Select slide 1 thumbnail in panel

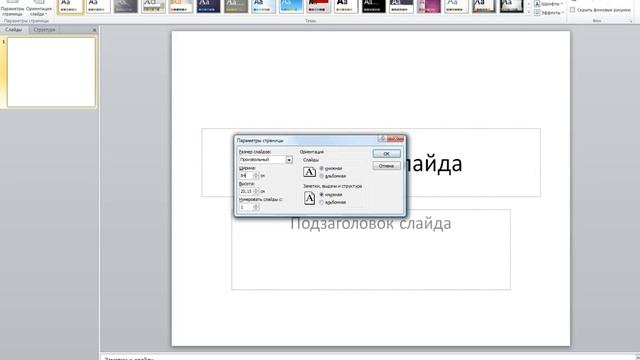(x=51, y=72)
